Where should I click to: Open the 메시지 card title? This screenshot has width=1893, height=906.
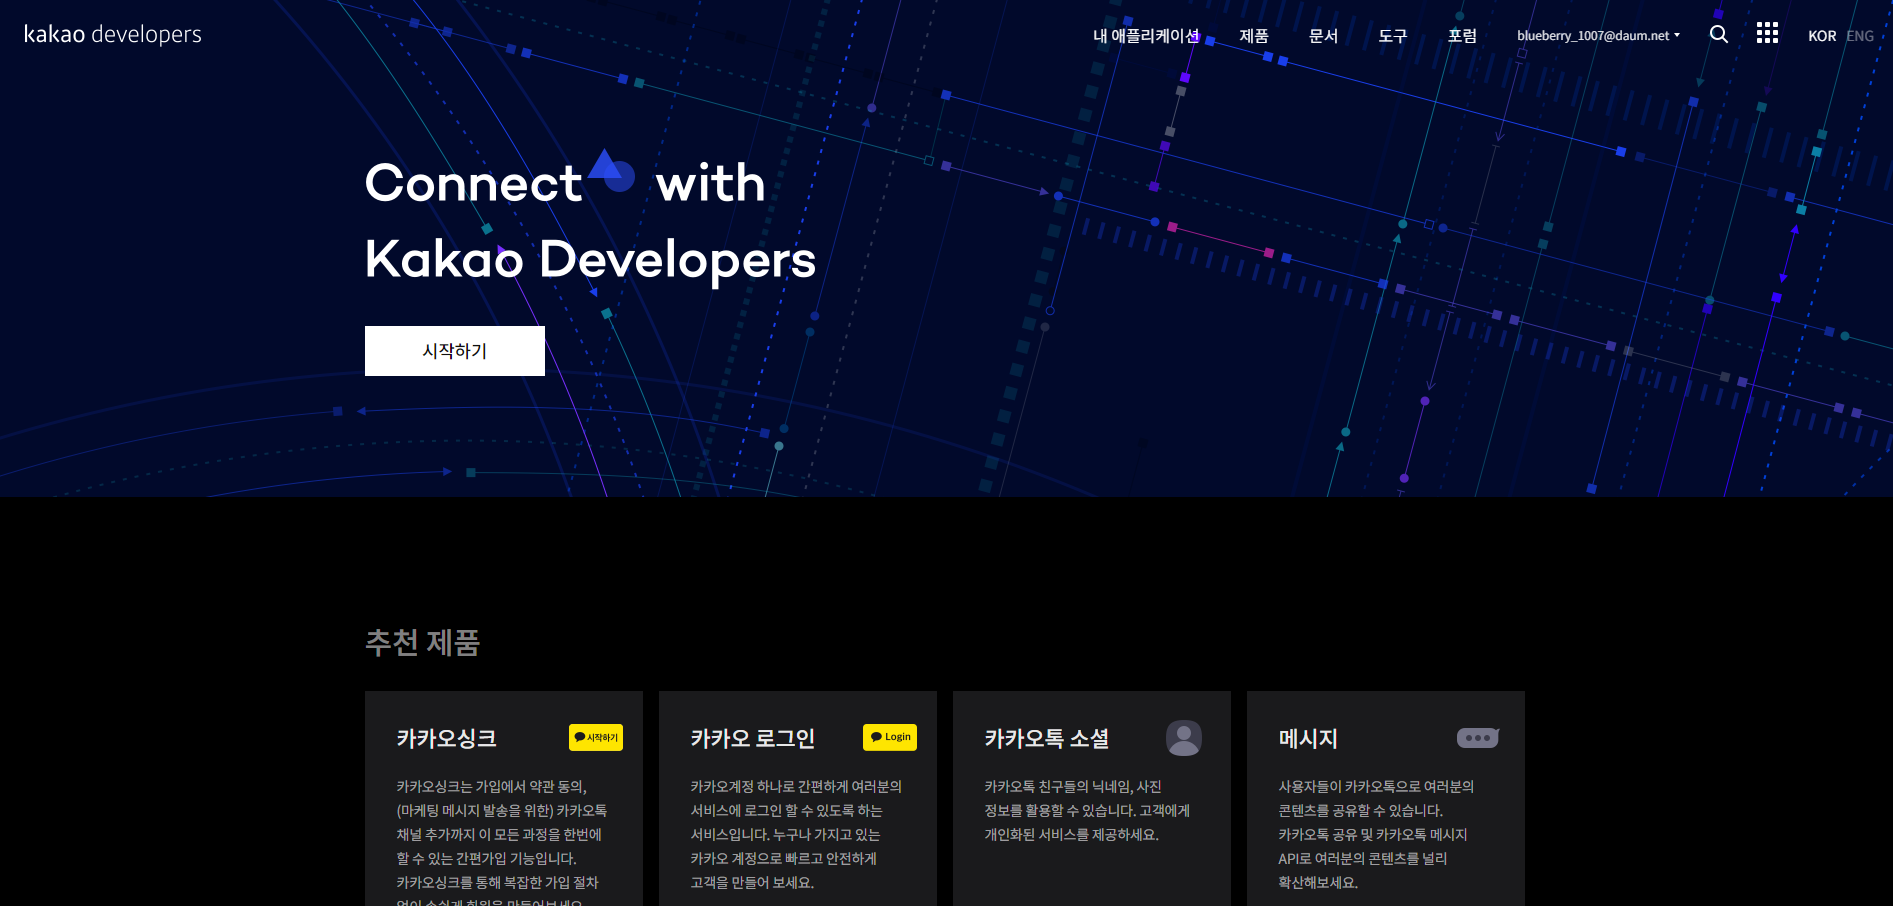tap(1308, 738)
